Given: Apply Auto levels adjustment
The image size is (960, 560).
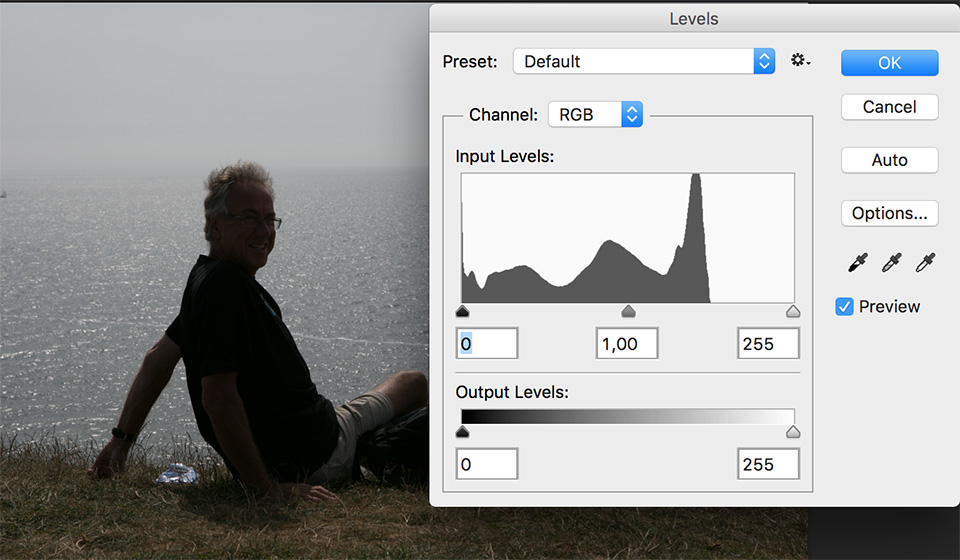Looking at the screenshot, I should pos(890,160).
